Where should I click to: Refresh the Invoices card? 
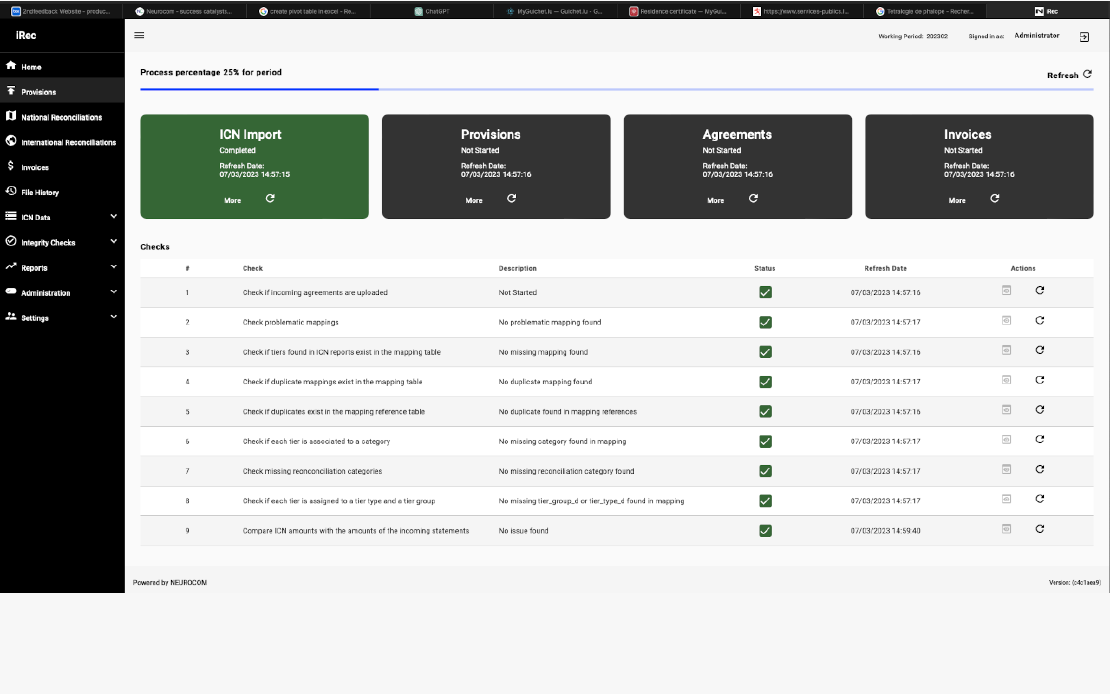(x=995, y=198)
